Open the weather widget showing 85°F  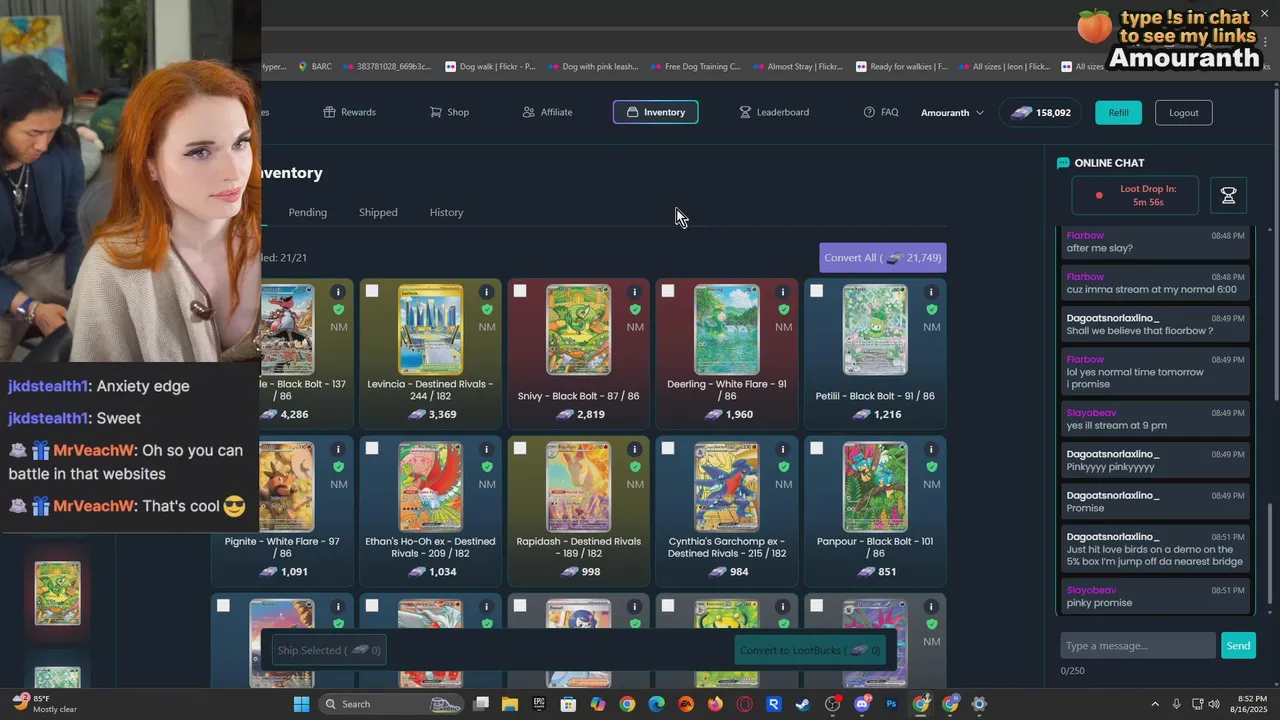[x=42, y=704]
